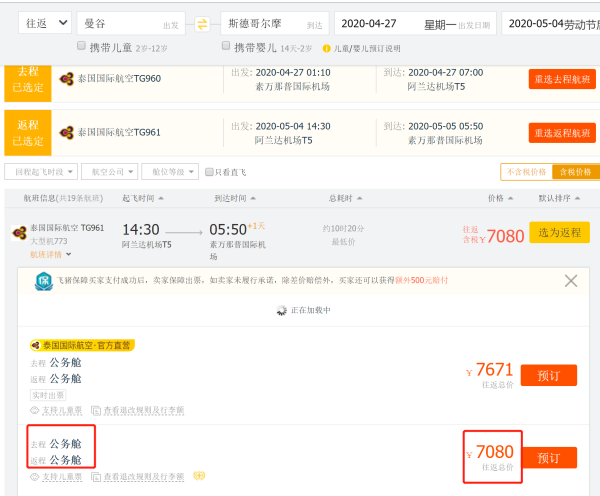The height and width of the screenshot is (496, 600).
Task: Click departure date field 2020-04-27
Action: point(415,23)
